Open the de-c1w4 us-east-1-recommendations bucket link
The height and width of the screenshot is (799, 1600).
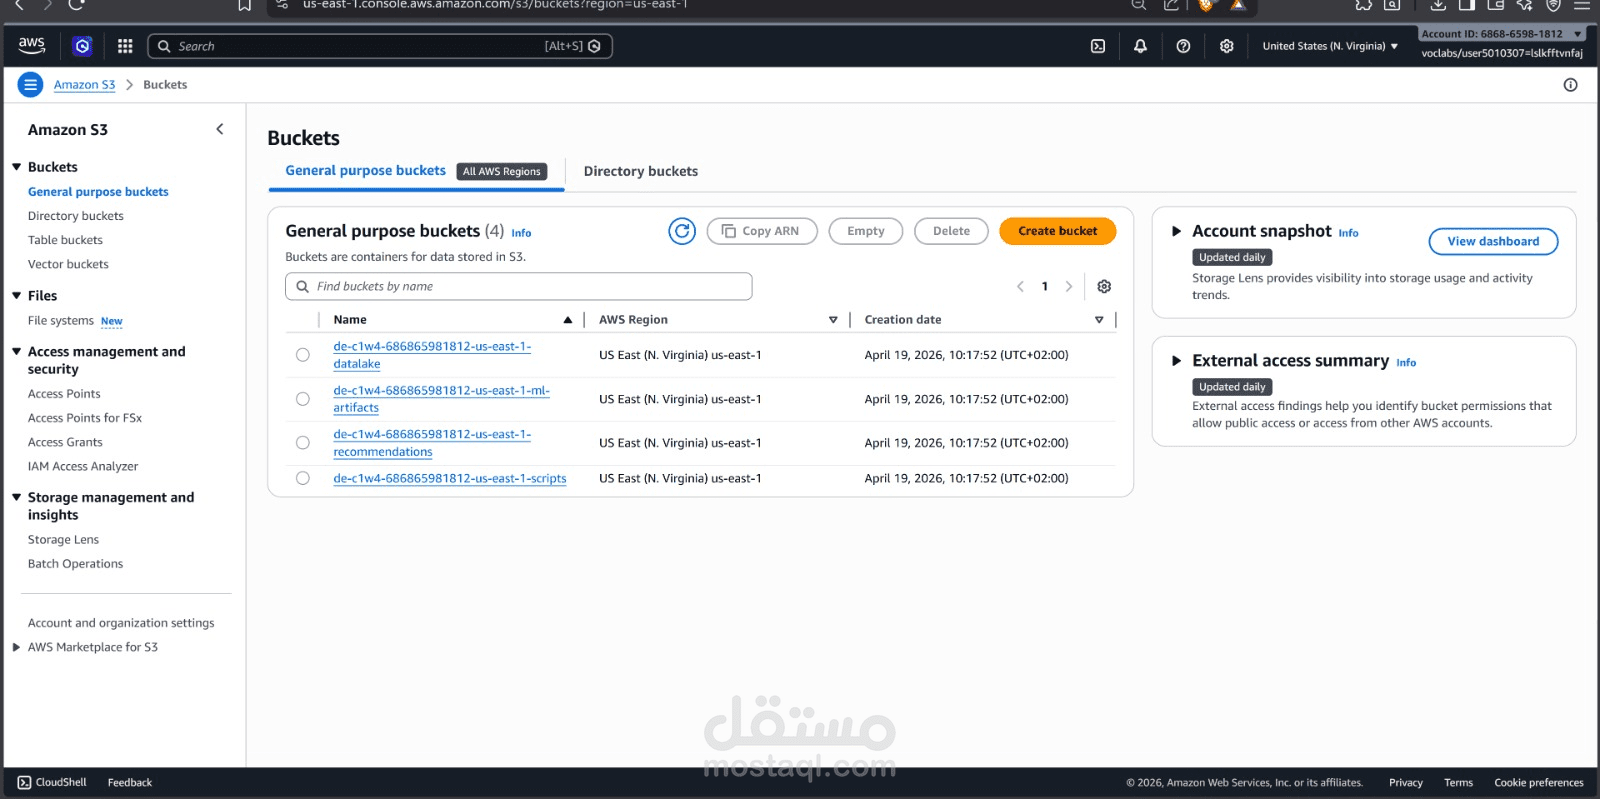432,443
